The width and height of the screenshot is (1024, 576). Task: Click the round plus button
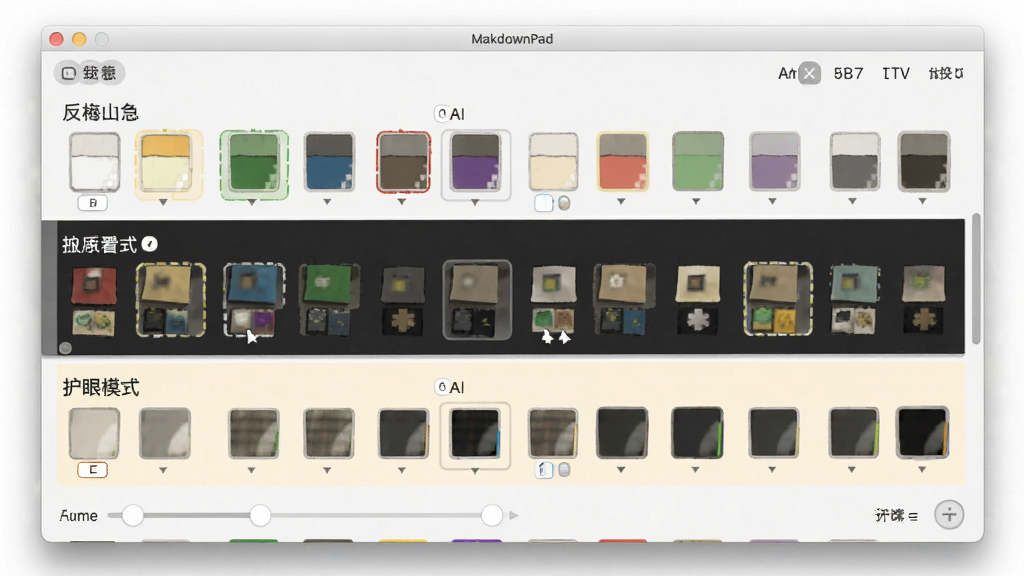tap(949, 515)
